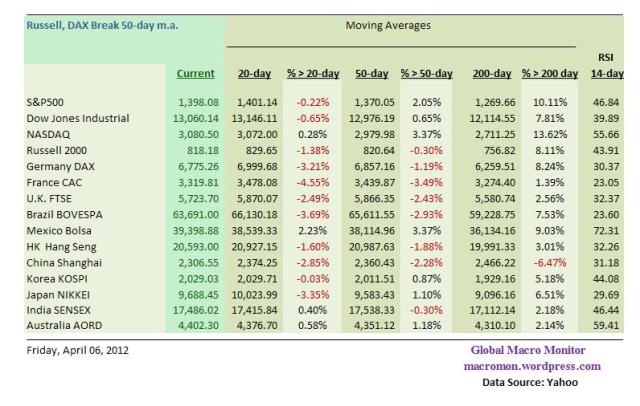Viewport: 640px width, 406px height.
Task: Select the title Russell, DAX Break 50-day m.a.
Action: click(x=97, y=23)
